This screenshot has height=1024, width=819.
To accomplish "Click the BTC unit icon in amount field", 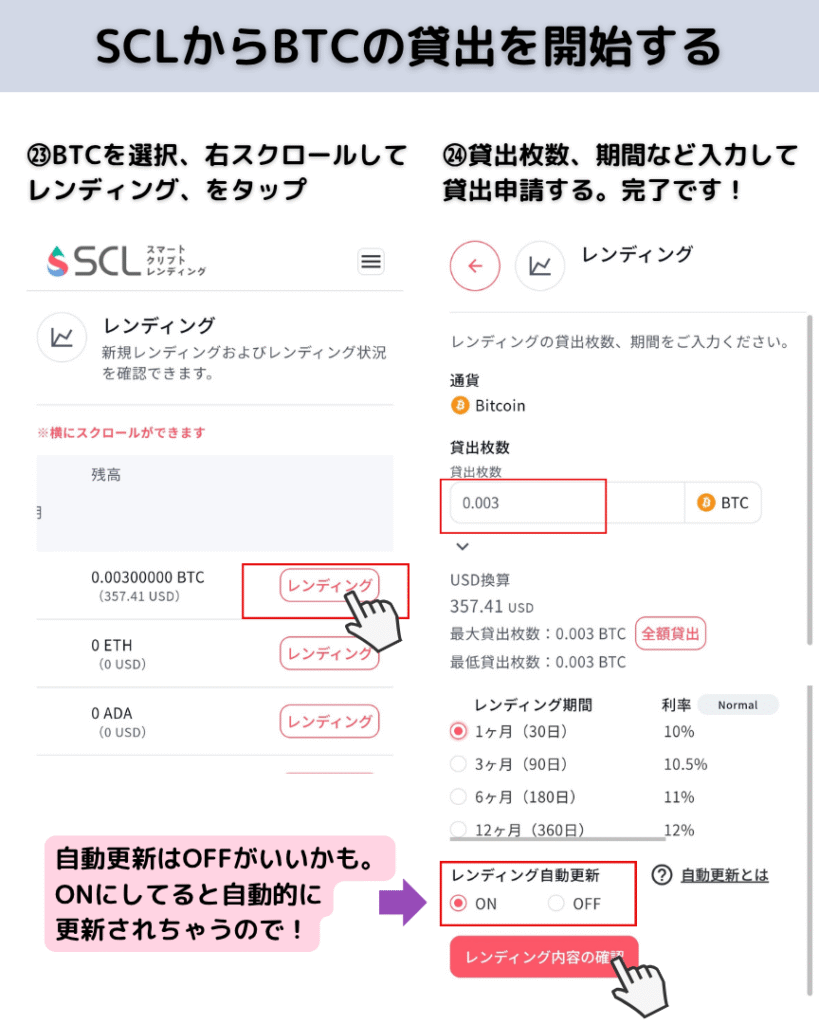I will [x=706, y=502].
